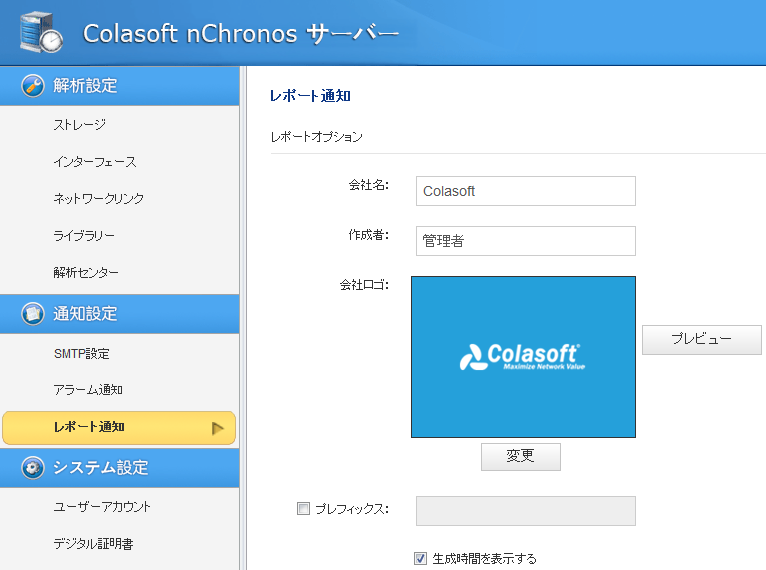Open the ストレージ settings page
Viewport: 766px width, 570px height.
80,125
